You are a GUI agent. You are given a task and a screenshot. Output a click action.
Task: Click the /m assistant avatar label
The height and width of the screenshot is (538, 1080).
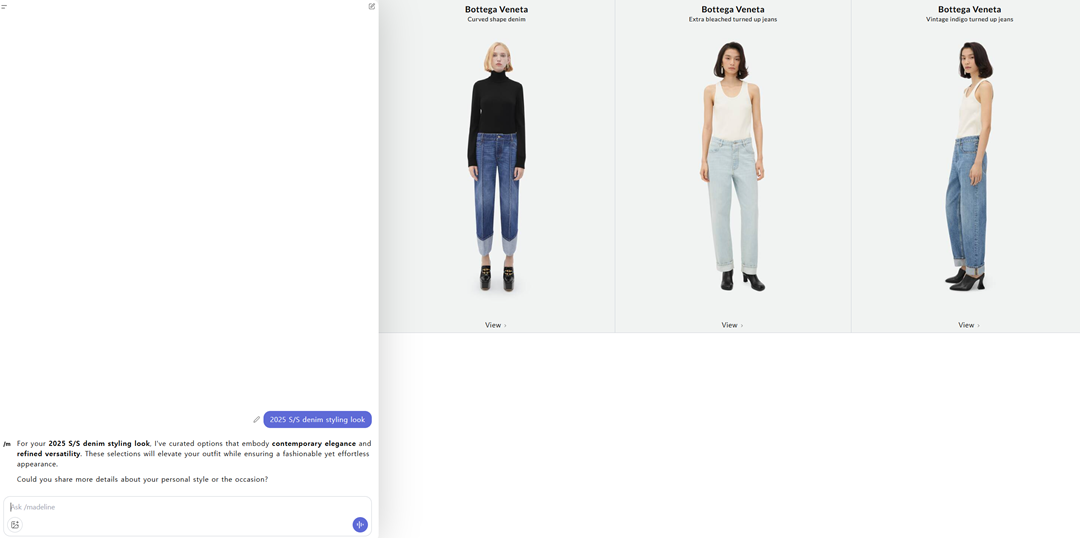(x=7, y=444)
